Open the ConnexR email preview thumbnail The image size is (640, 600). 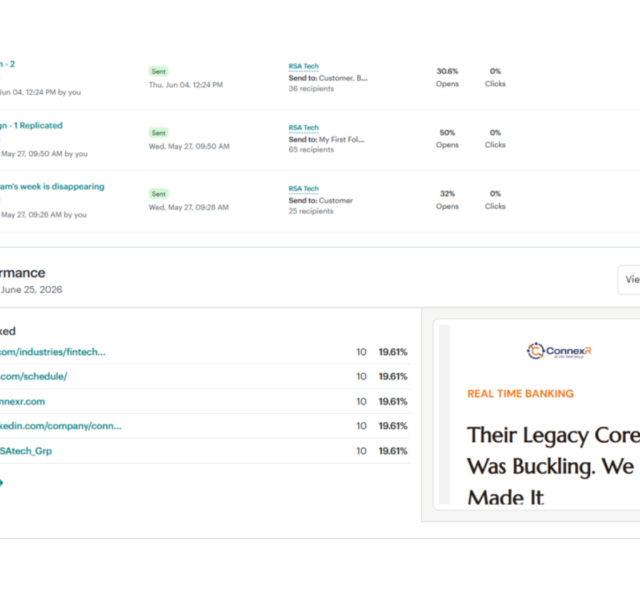(537, 414)
